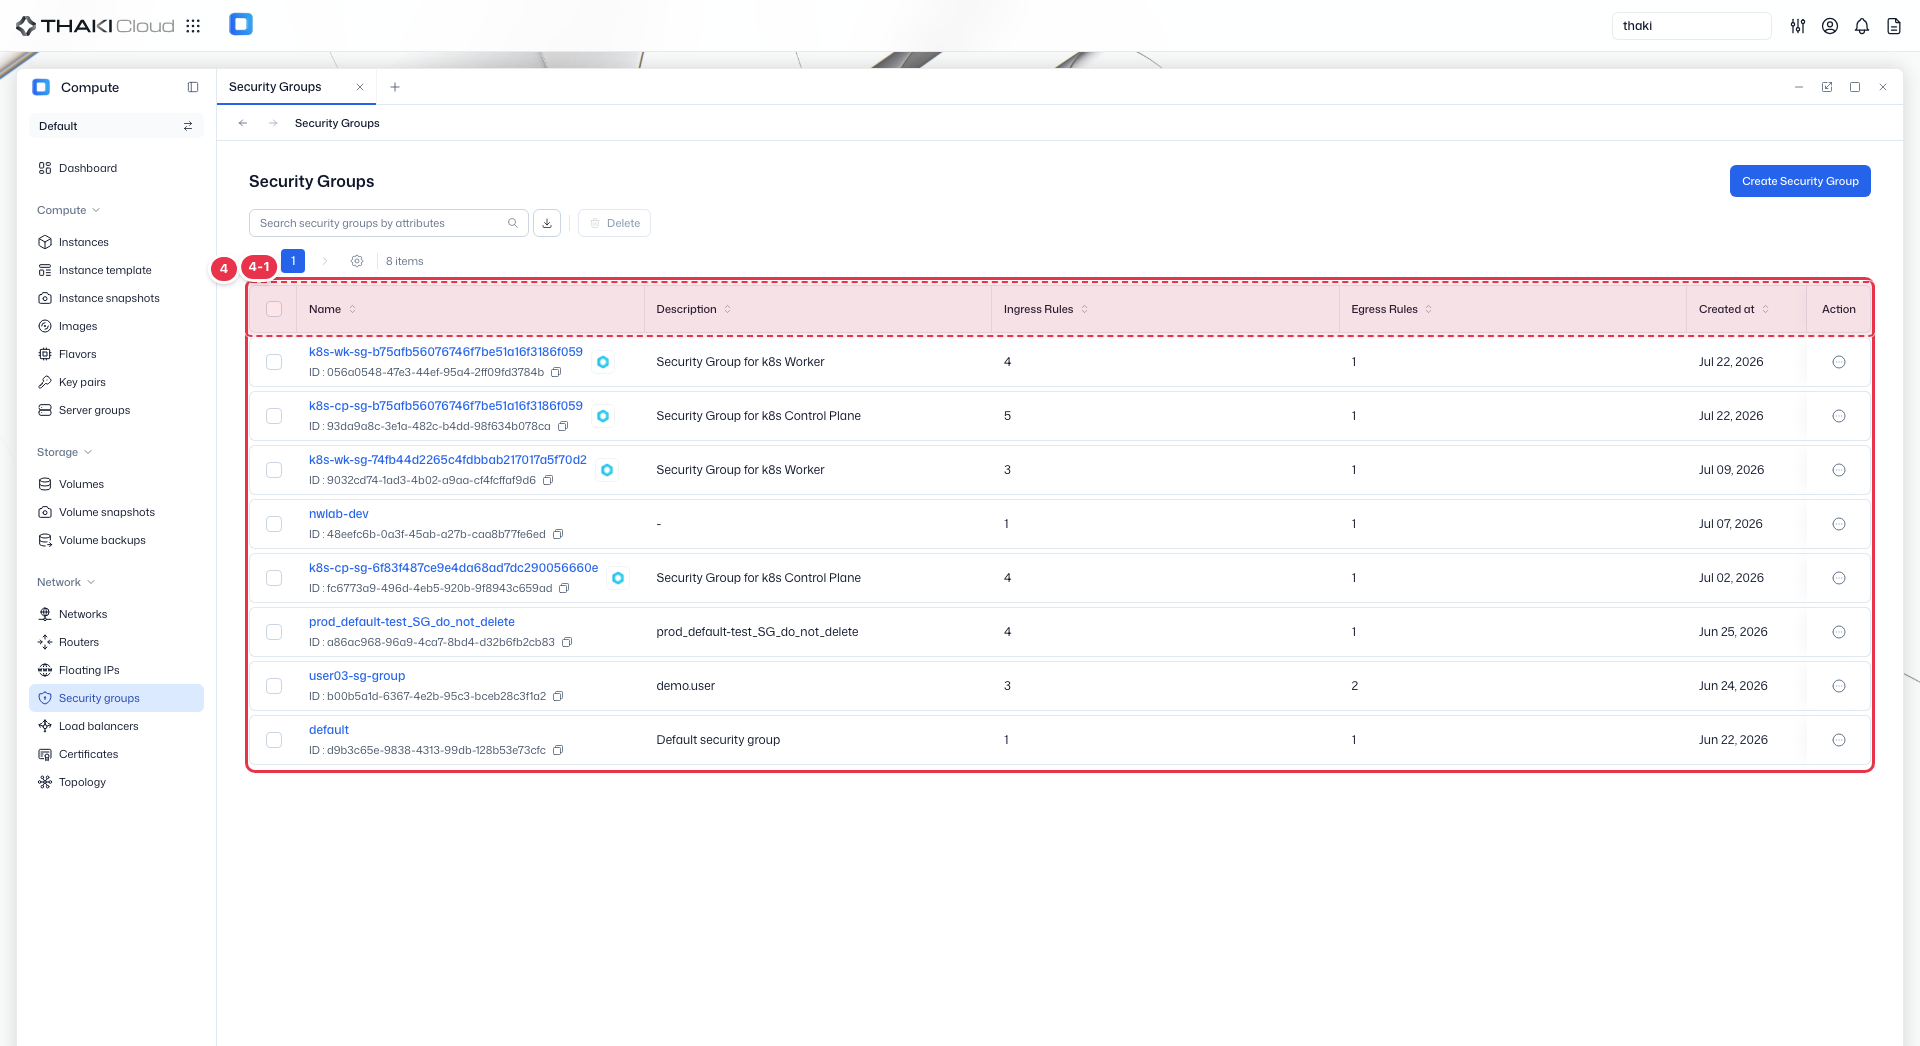Open the document icon in top bar
The height and width of the screenshot is (1046, 1920).
pyautogui.click(x=1894, y=26)
